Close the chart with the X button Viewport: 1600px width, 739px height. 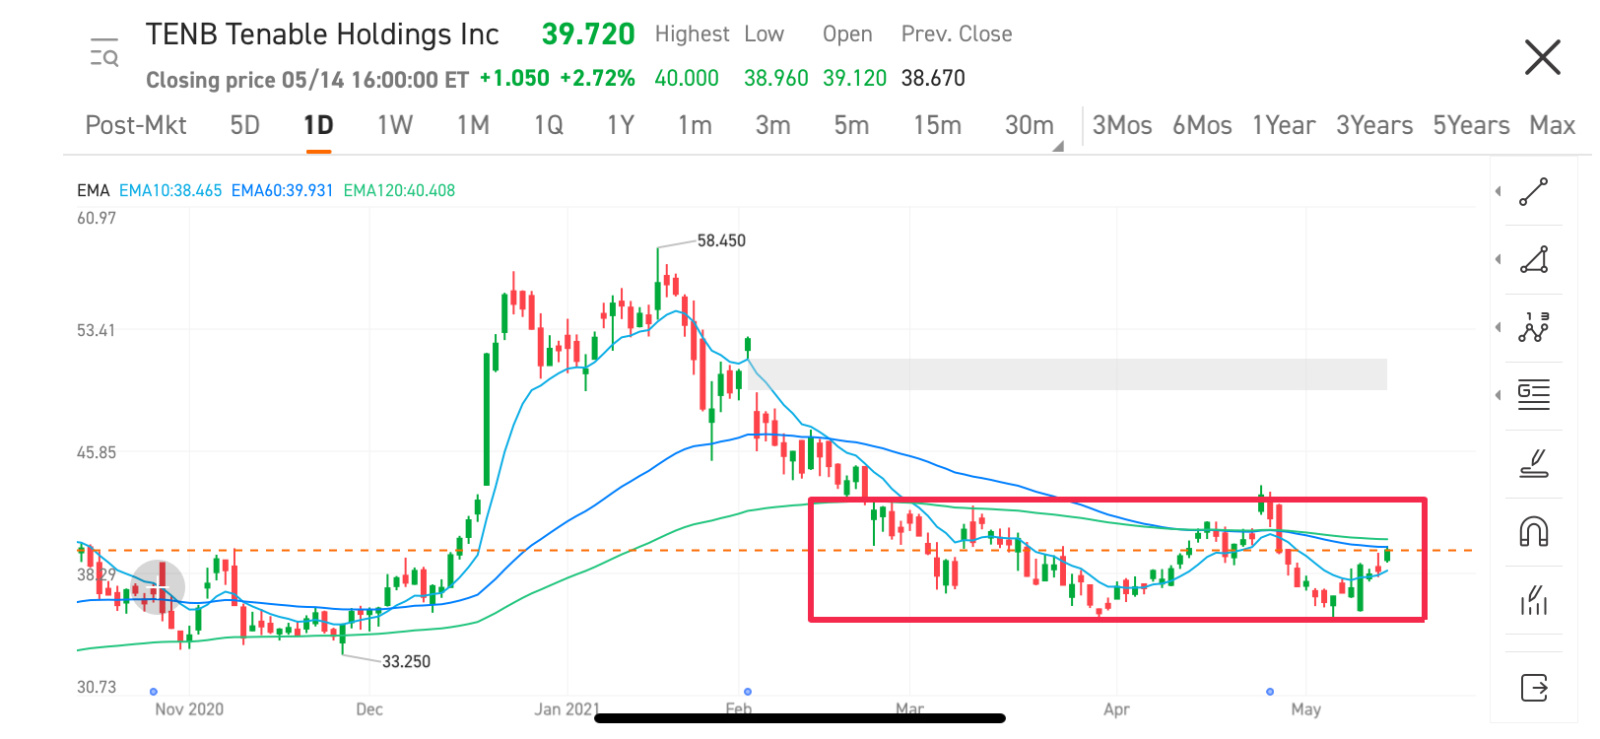(x=1542, y=57)
